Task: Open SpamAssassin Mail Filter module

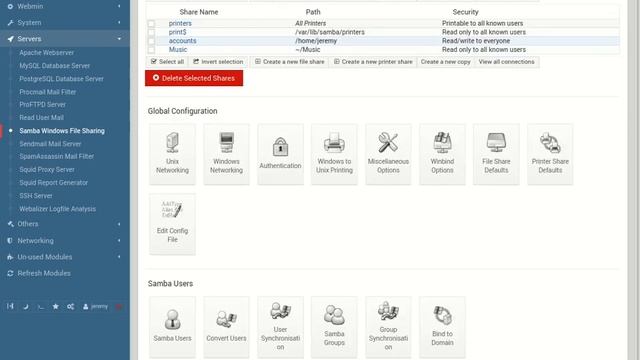Action: point(56,156)
